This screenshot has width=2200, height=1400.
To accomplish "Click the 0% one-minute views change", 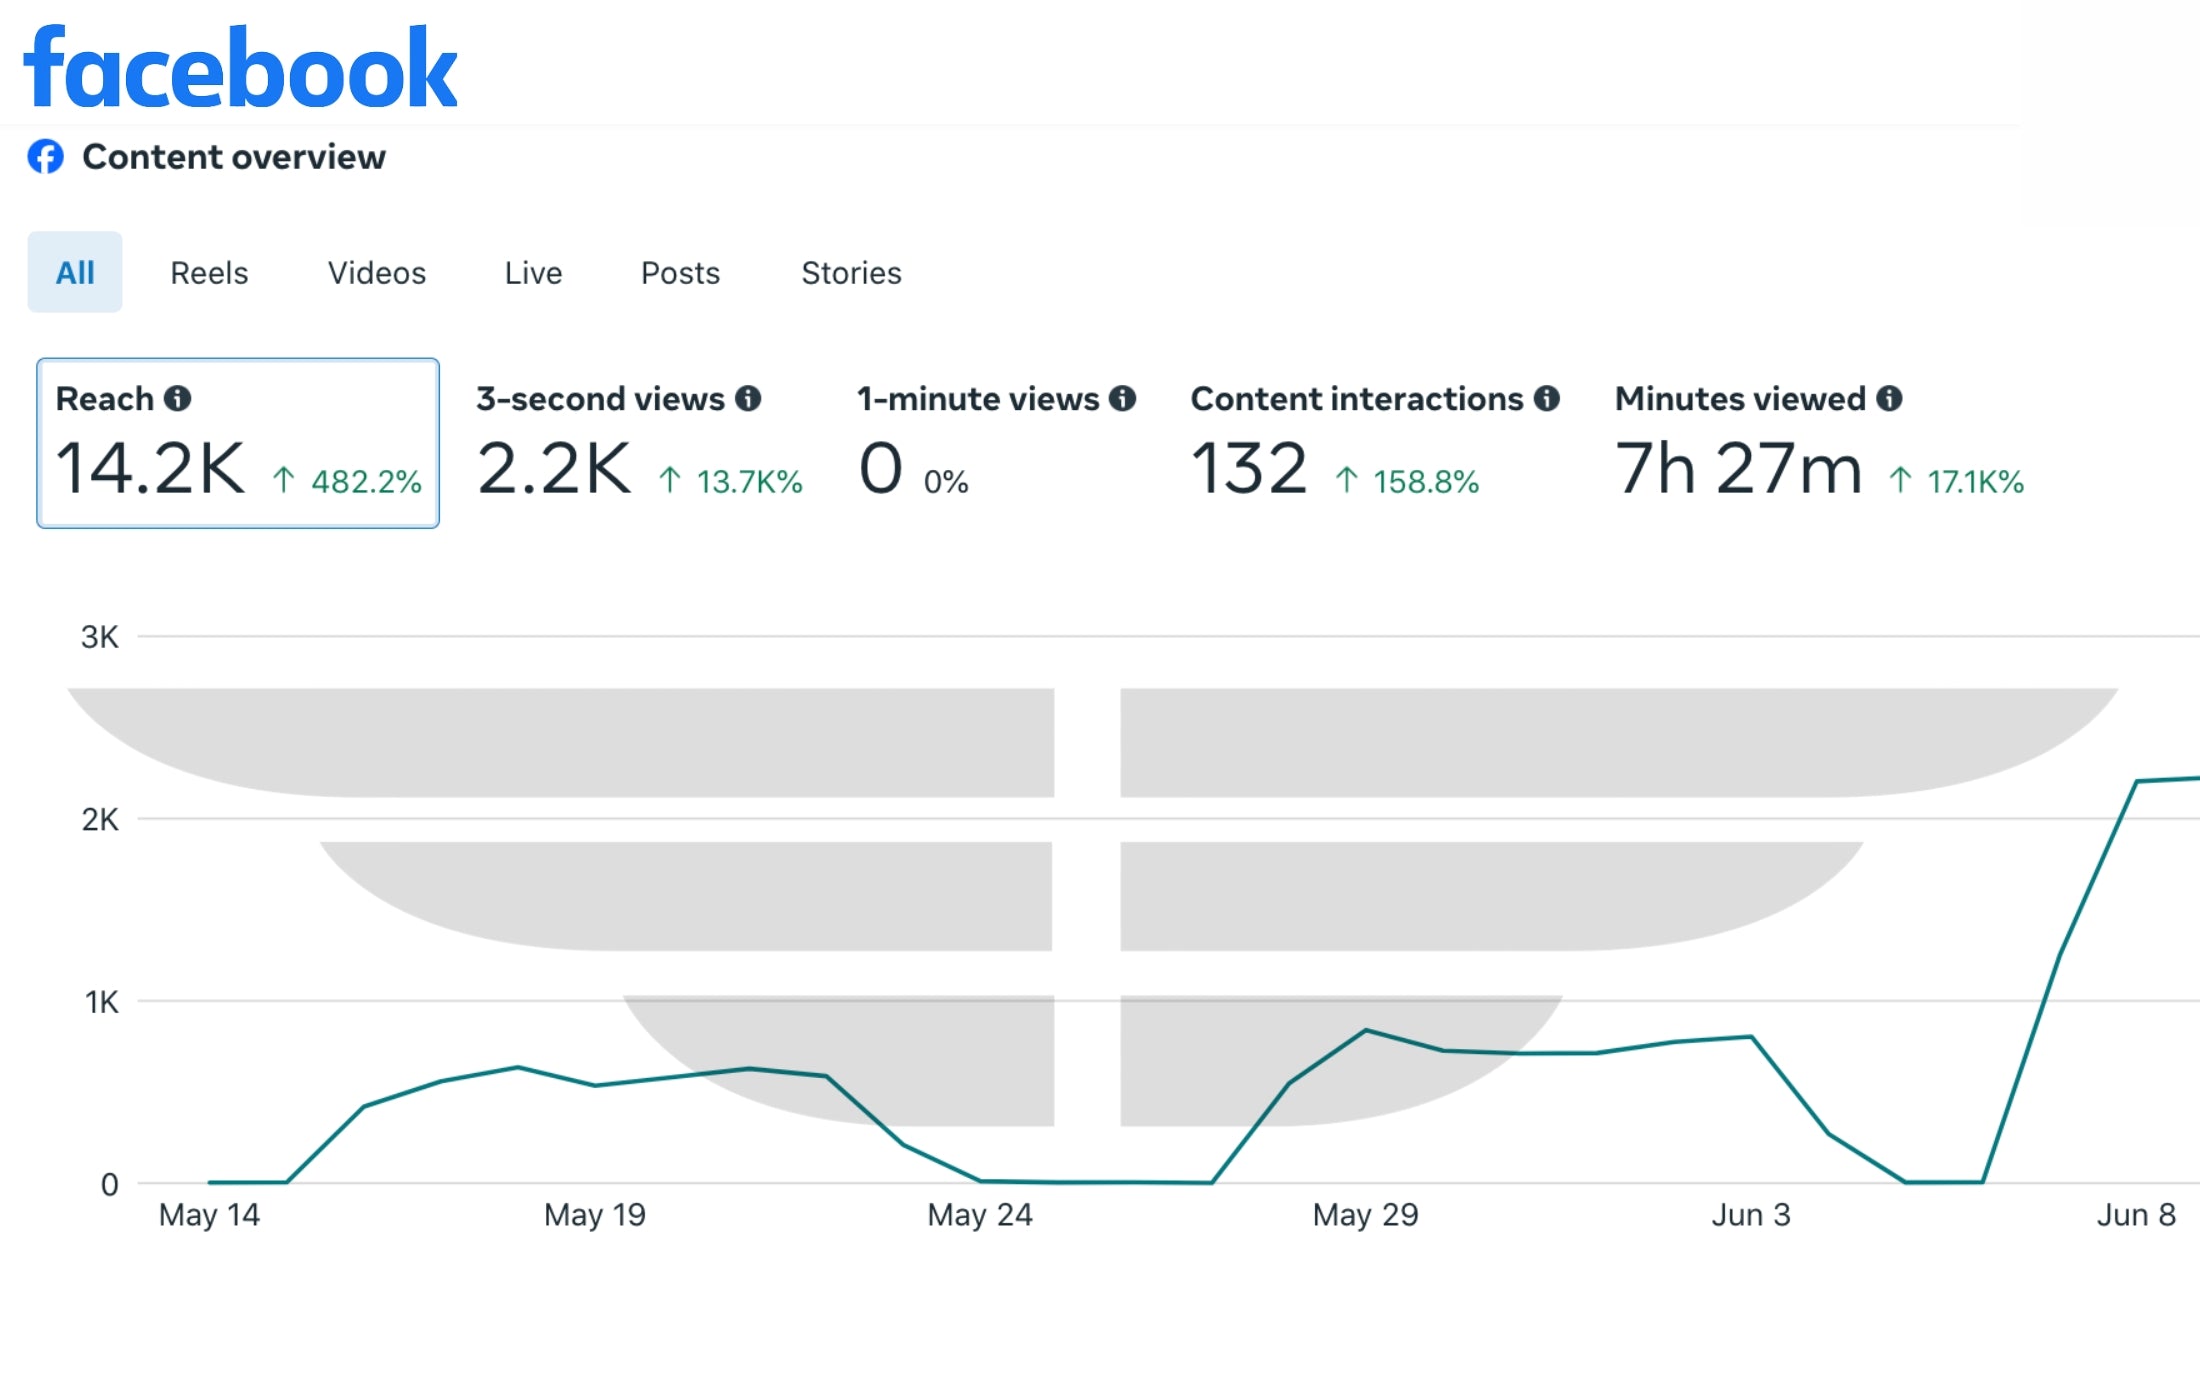I will coord(946,482).
